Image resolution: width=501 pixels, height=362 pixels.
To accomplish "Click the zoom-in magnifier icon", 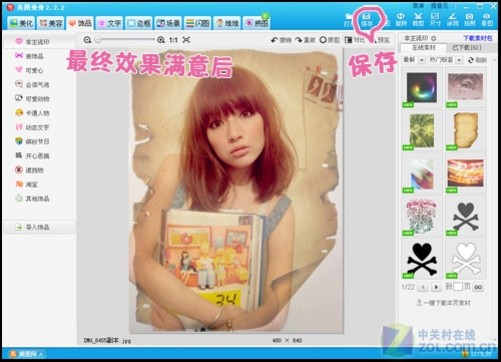I will (x=161, y=40).
